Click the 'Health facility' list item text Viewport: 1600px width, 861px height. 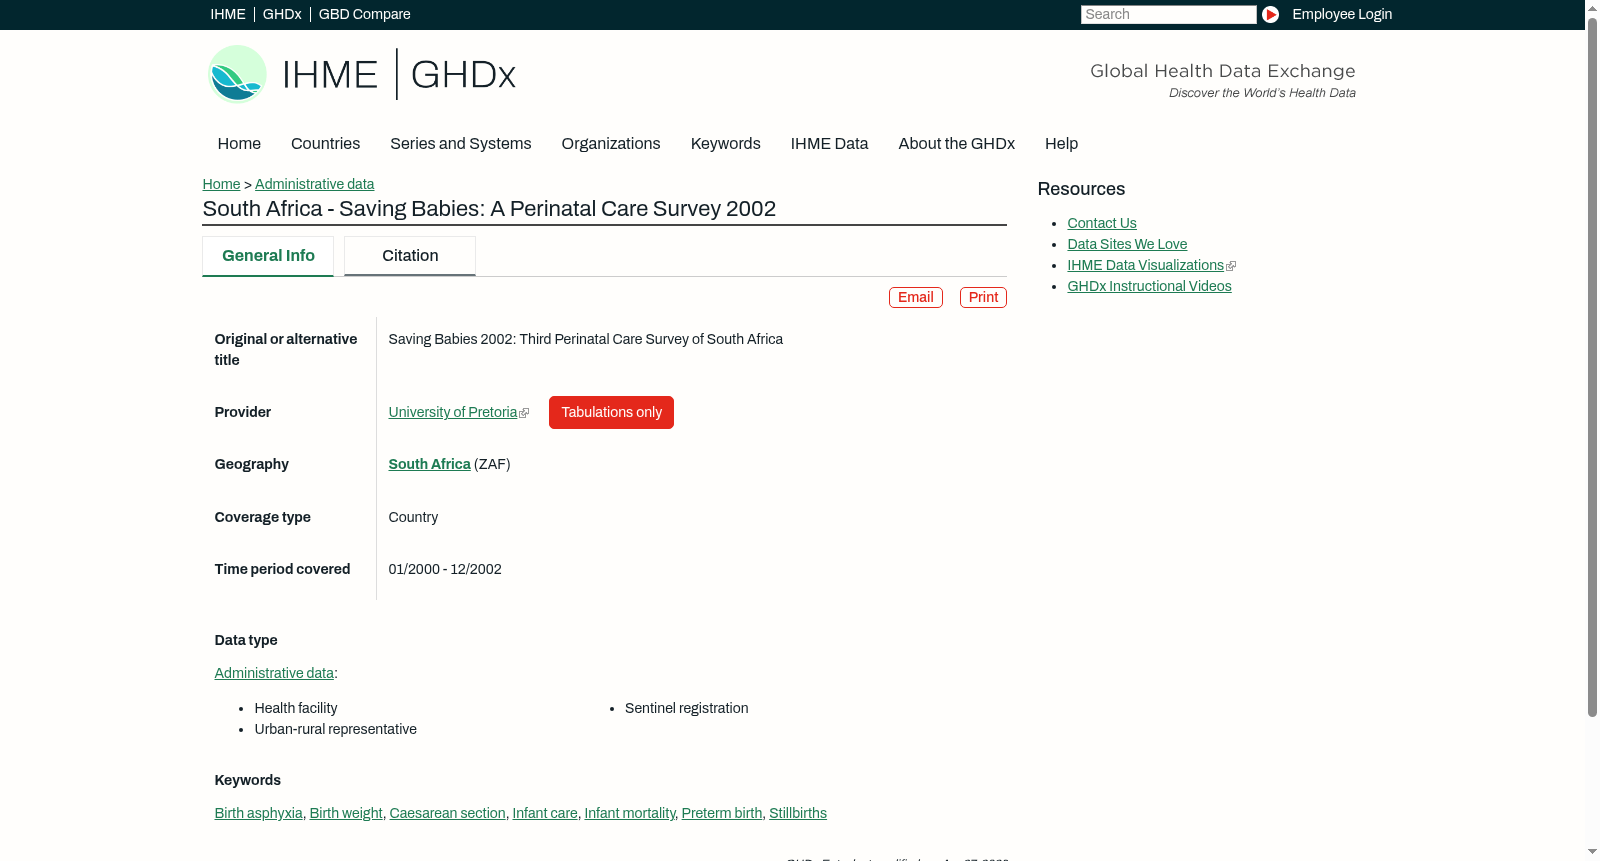click(x=296, y=708)
